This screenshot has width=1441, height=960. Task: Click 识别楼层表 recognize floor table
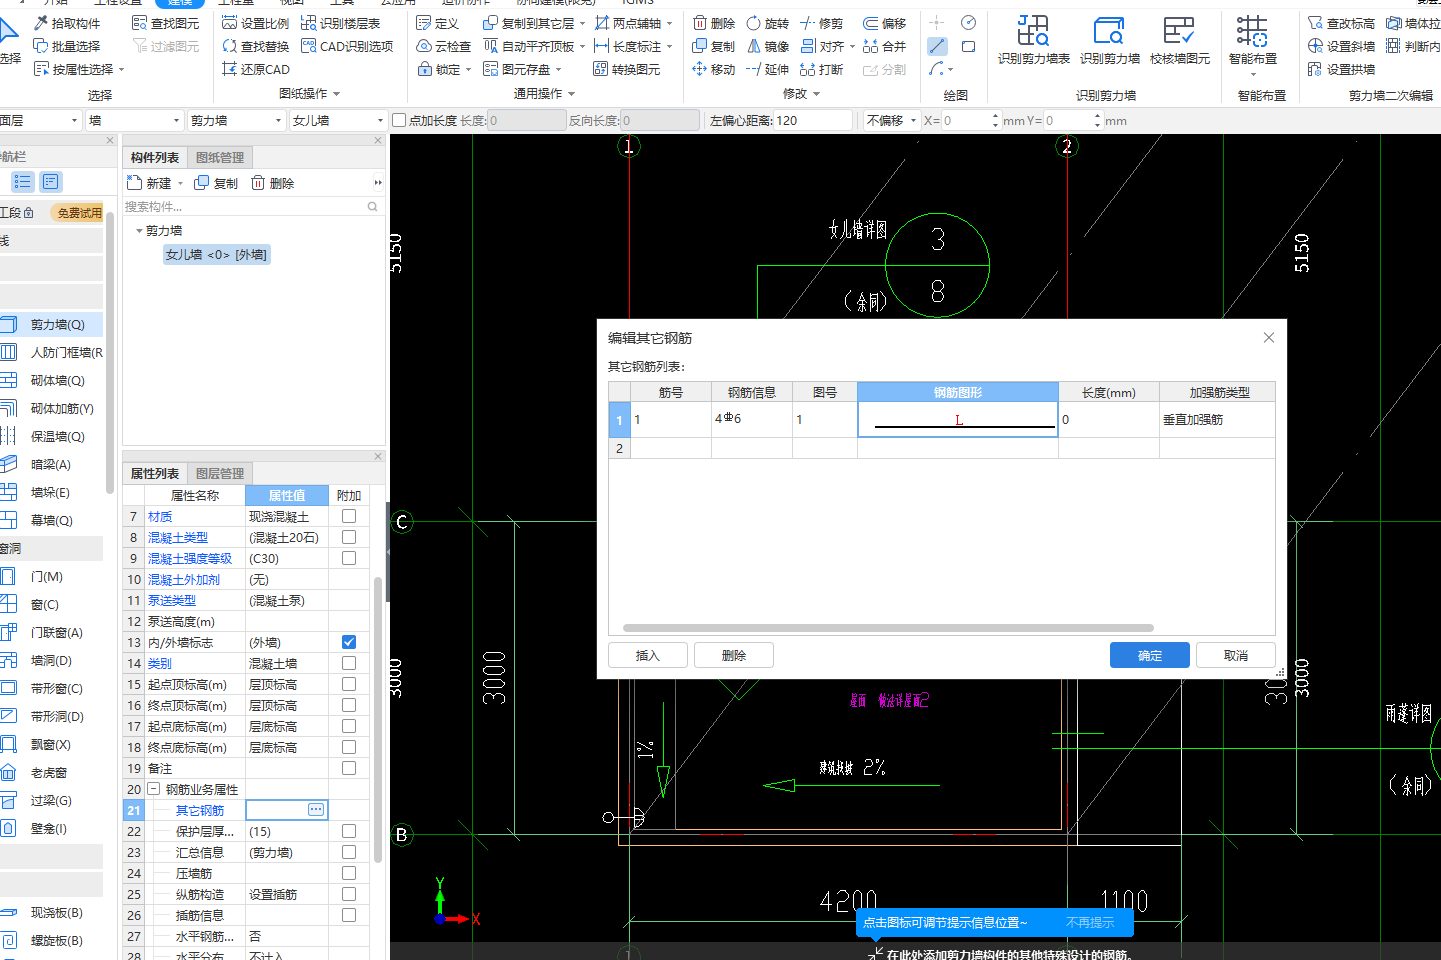pos(340,23)
